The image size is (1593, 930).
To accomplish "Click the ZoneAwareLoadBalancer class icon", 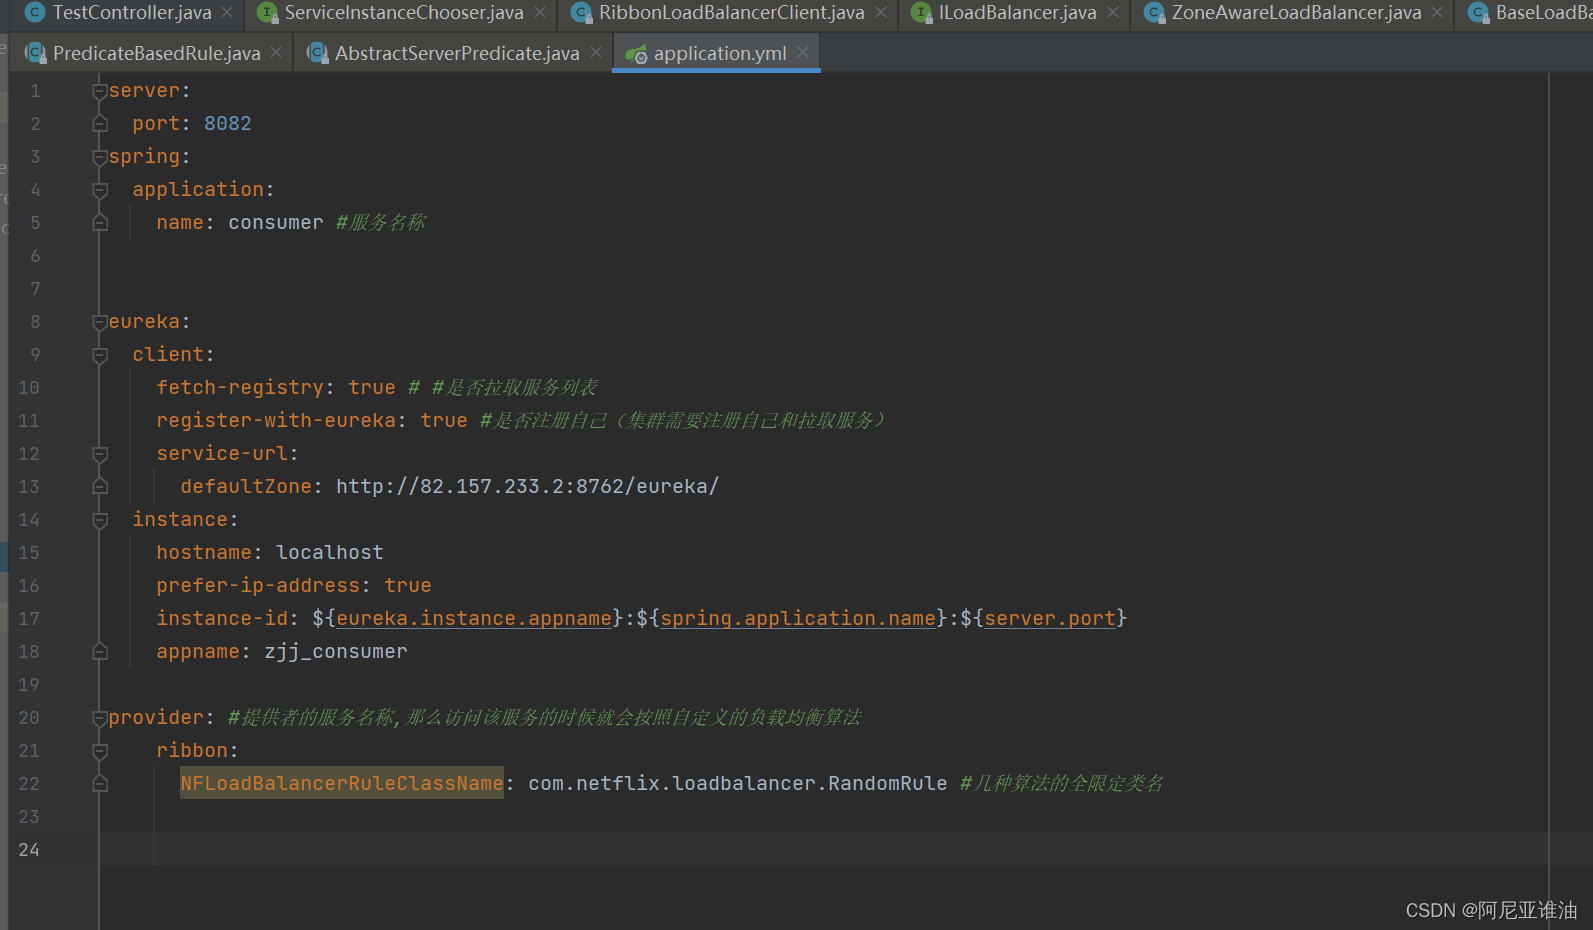I will click(x=1154, y=13).
